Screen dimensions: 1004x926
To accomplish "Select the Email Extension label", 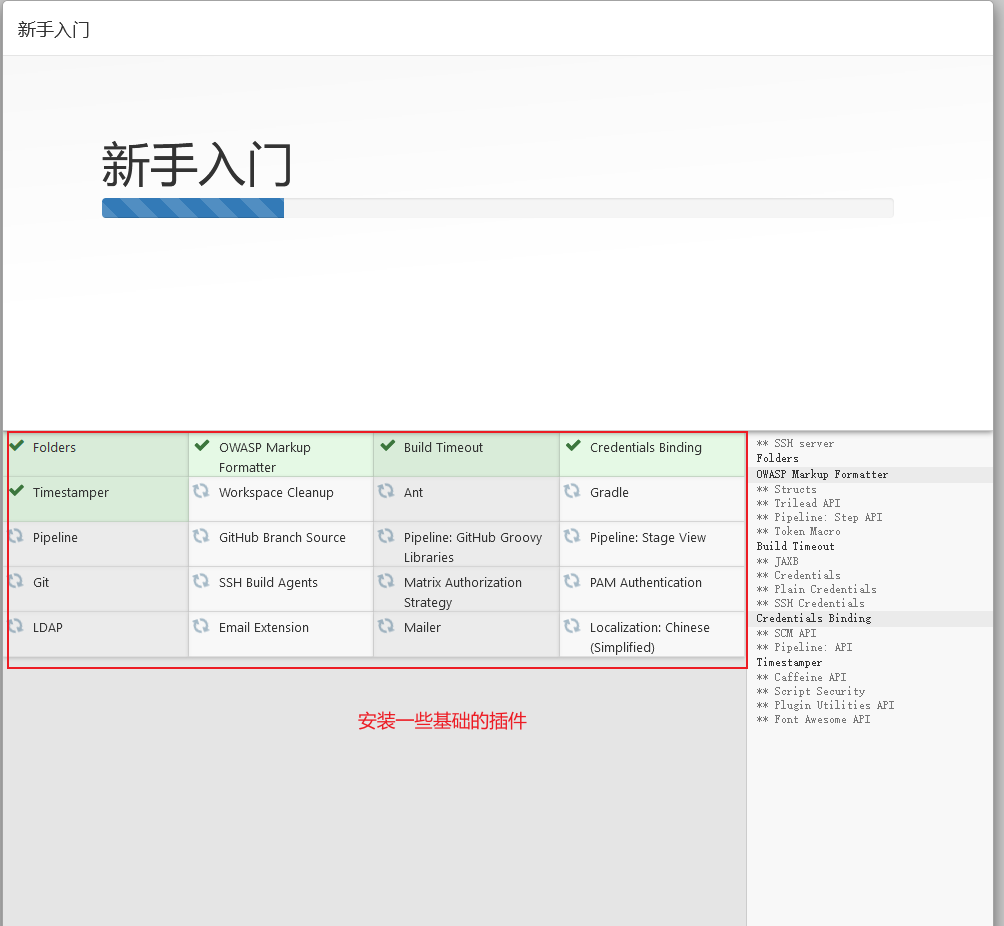I will [263, 628].
